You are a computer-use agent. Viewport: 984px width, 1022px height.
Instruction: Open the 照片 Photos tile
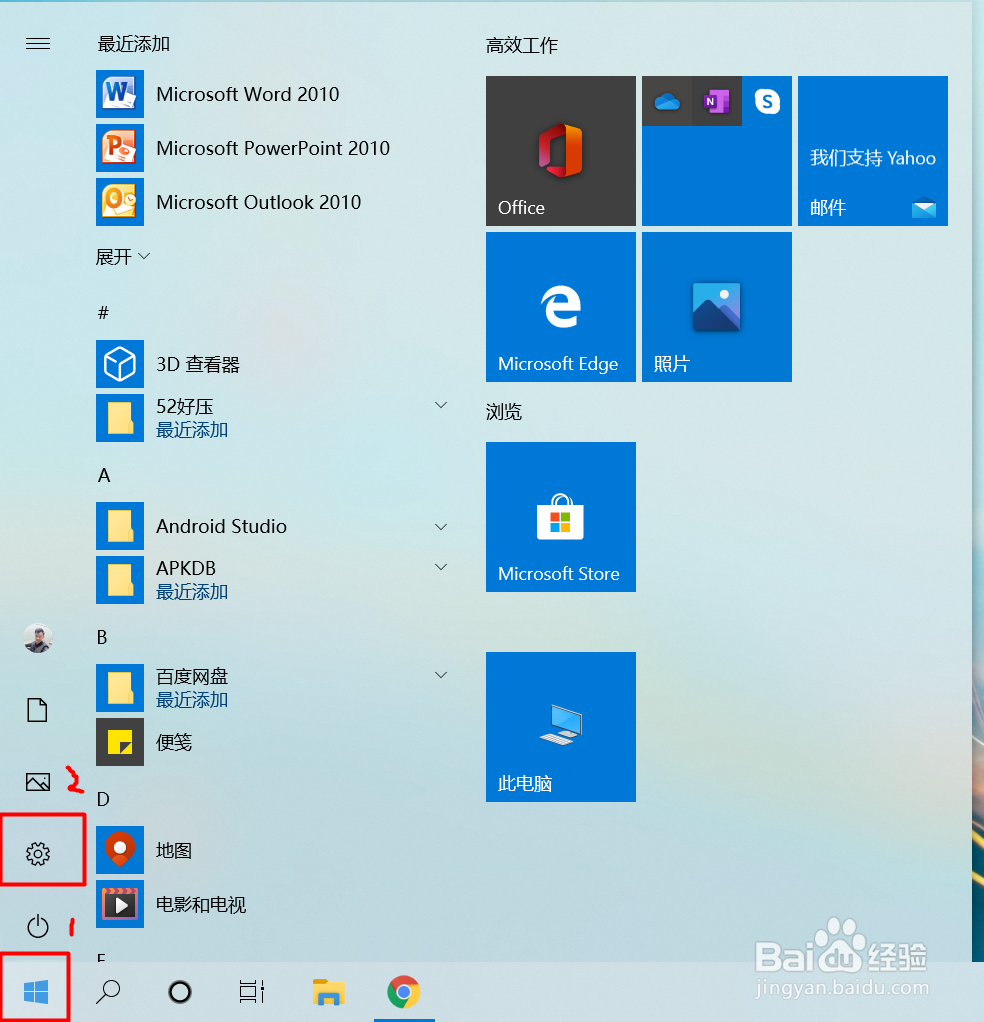[716, 306]
